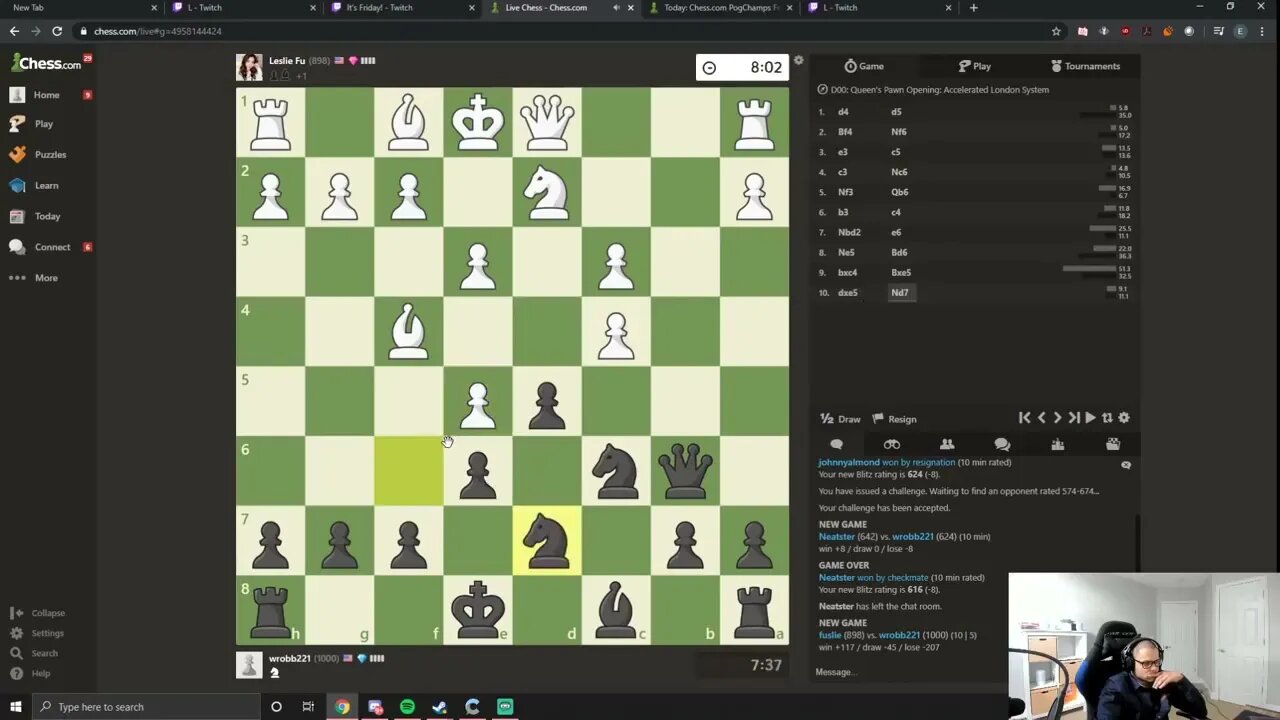Click move Bxe5 in move list
Viewport: 1280px width, 720px height.
(901, 272)
